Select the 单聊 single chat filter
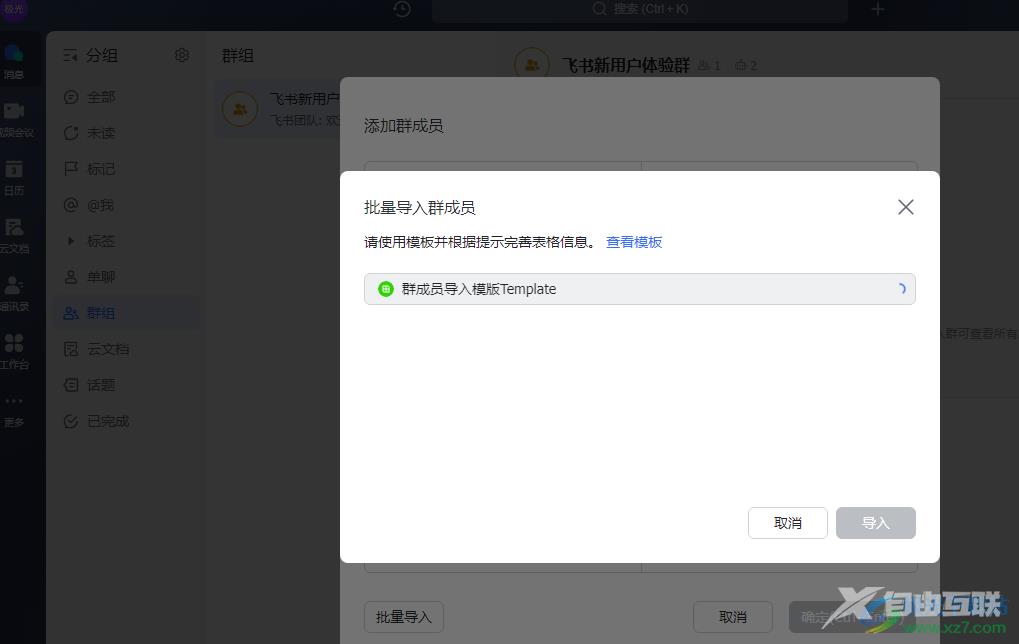 pyautogui.click(x=127, y=277)
